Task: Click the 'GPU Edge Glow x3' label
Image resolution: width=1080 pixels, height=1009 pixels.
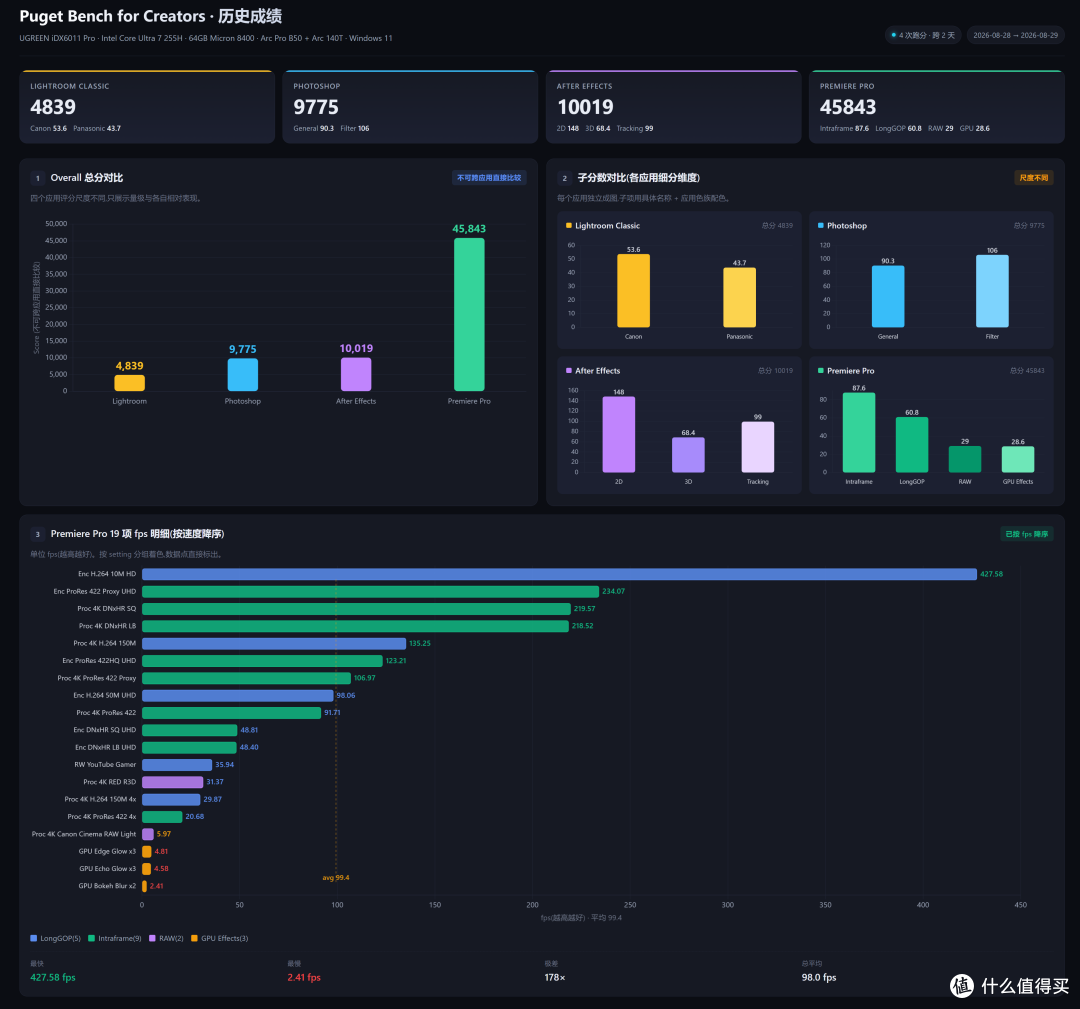Action: point(107,851)
